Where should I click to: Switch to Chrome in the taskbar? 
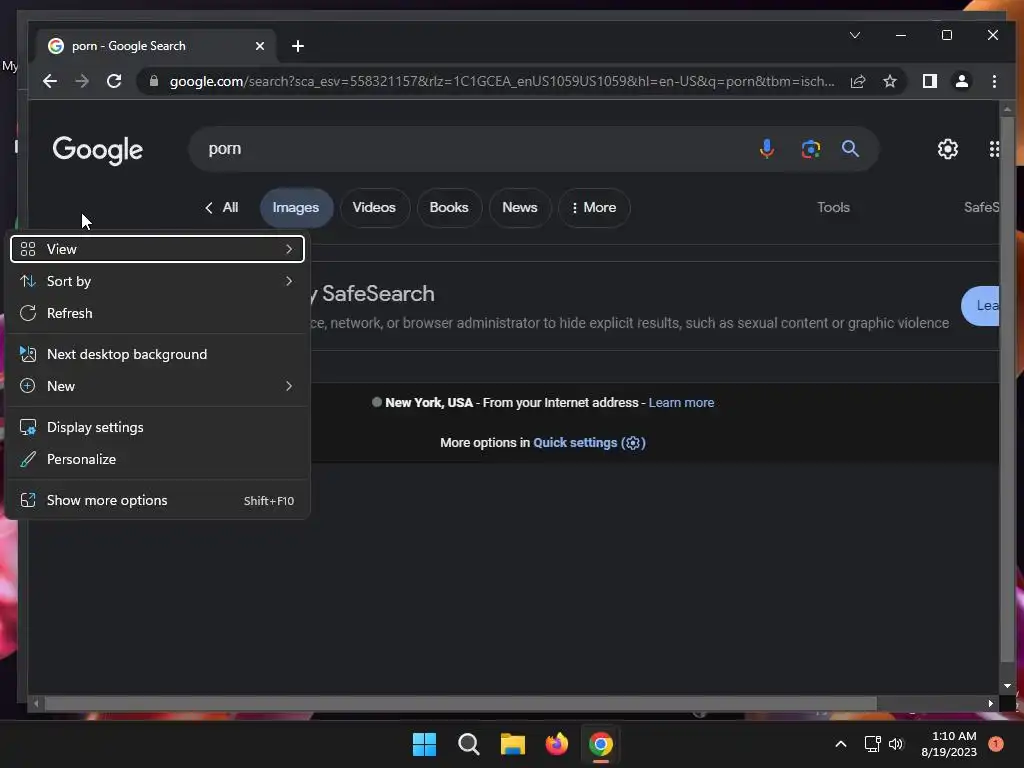click(x=601, y=744)
